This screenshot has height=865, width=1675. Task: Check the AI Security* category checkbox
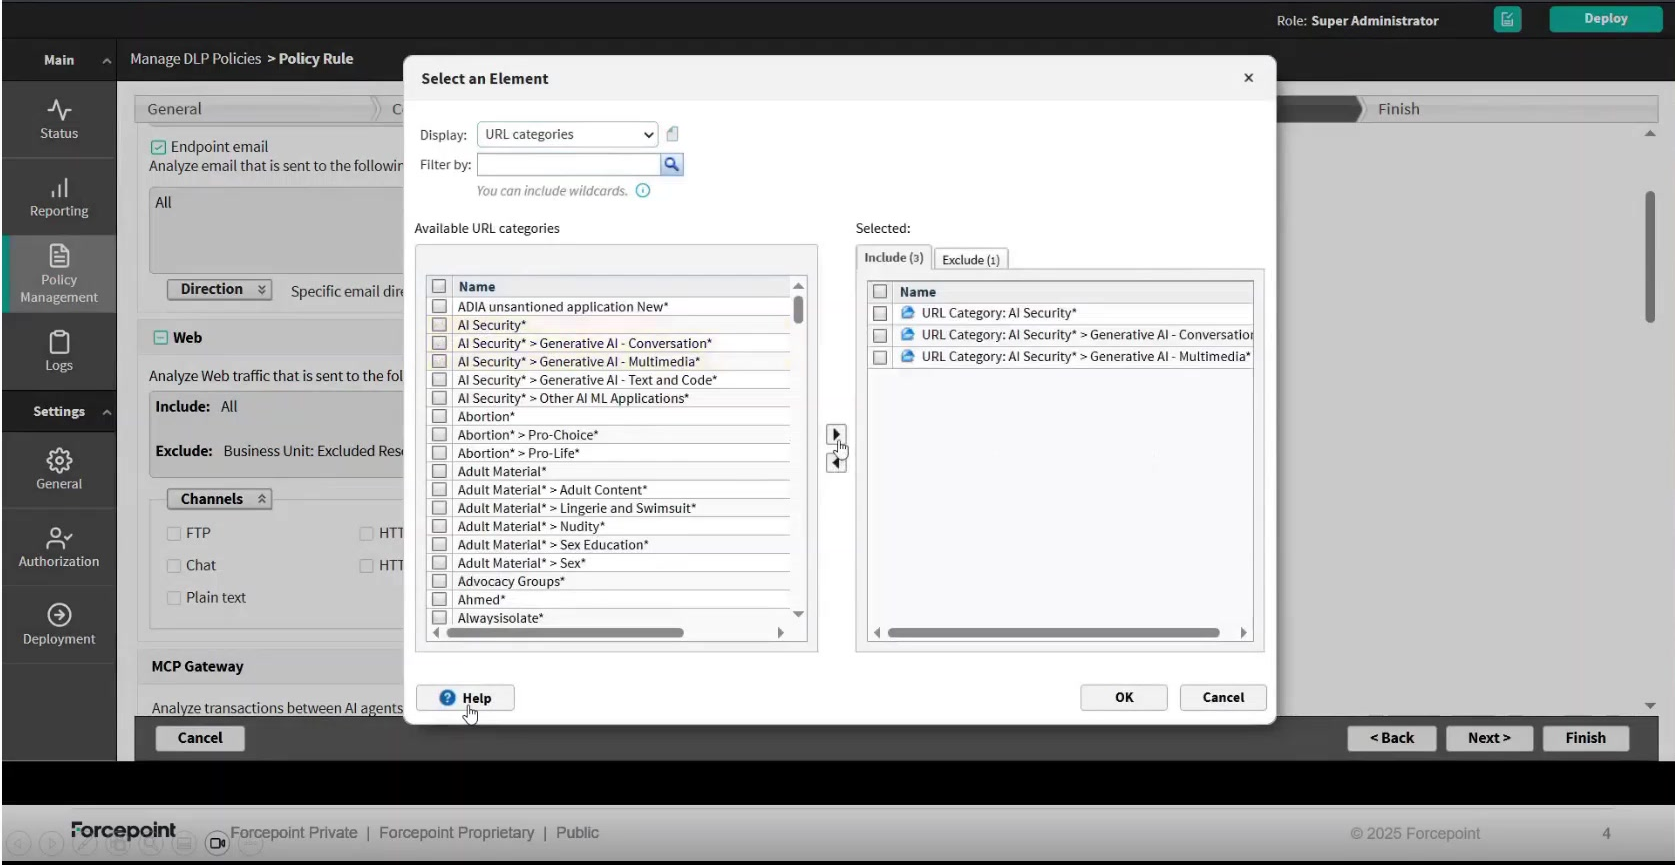[x=439, y=325]
